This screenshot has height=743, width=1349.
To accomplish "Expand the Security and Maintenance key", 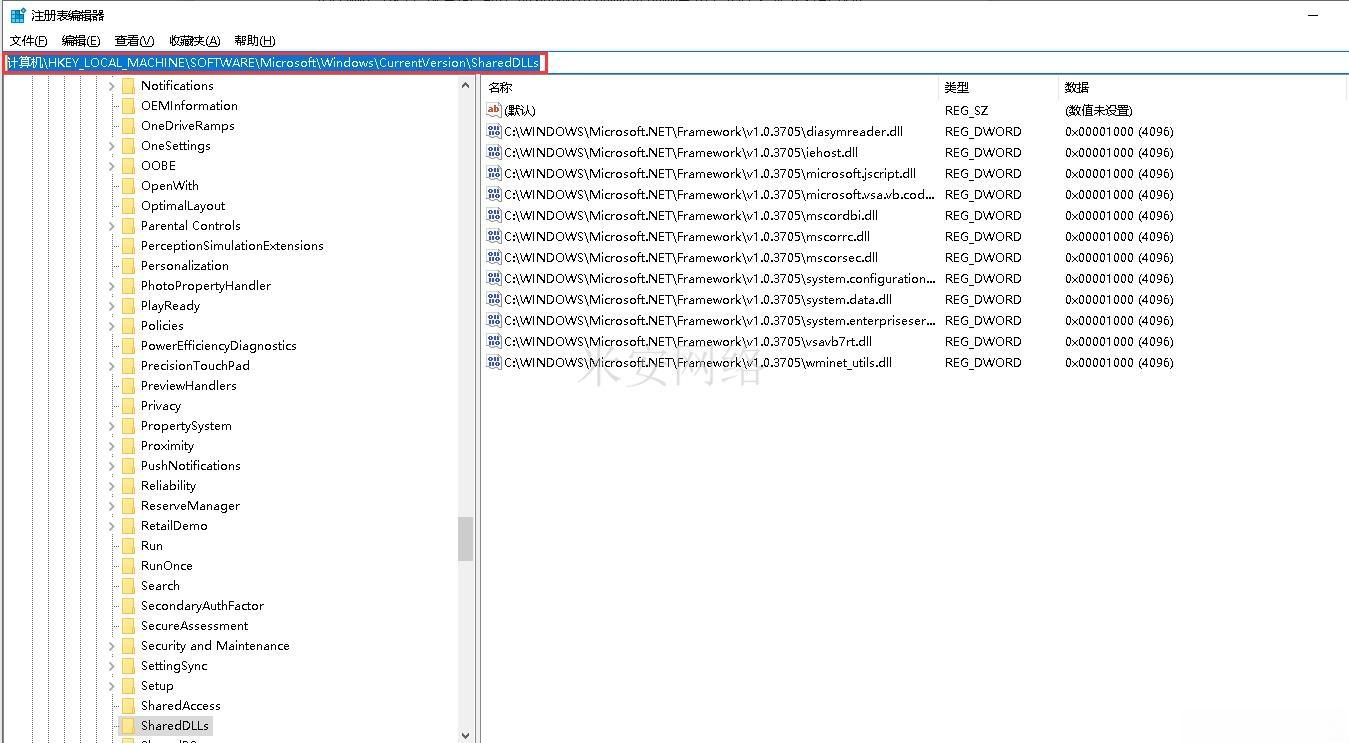I will pyautogui.click(x=112, y=646).
